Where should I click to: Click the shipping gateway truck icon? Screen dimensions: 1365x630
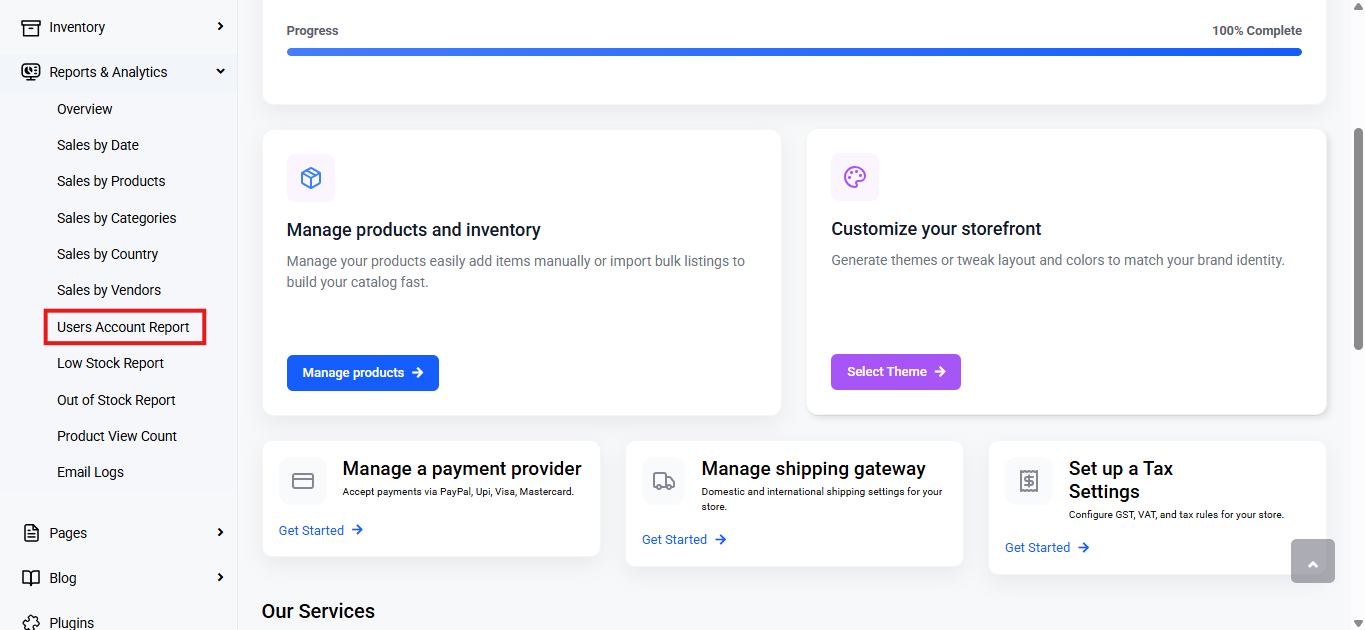664,481
